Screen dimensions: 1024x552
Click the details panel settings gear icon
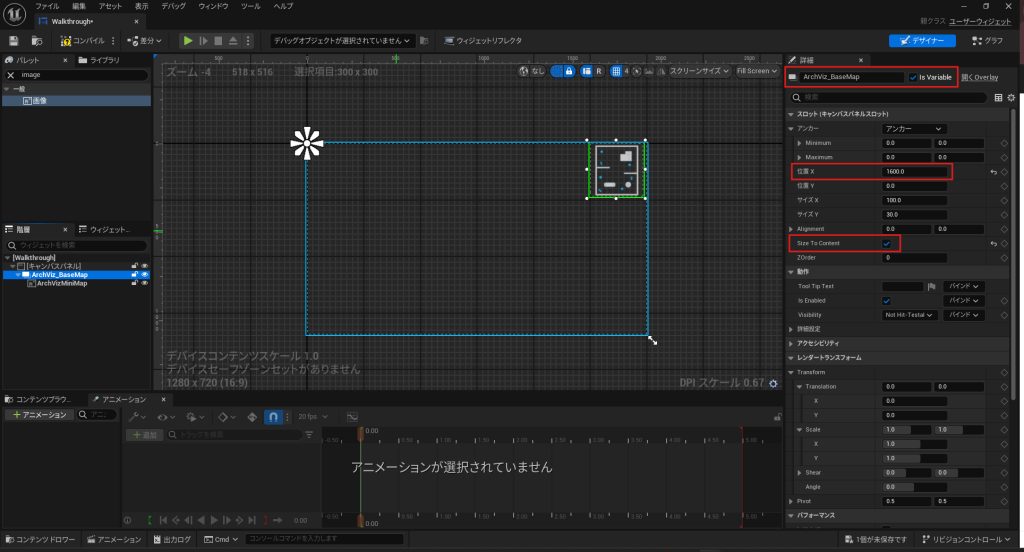pyautogui.click(x=1011, y=98)
